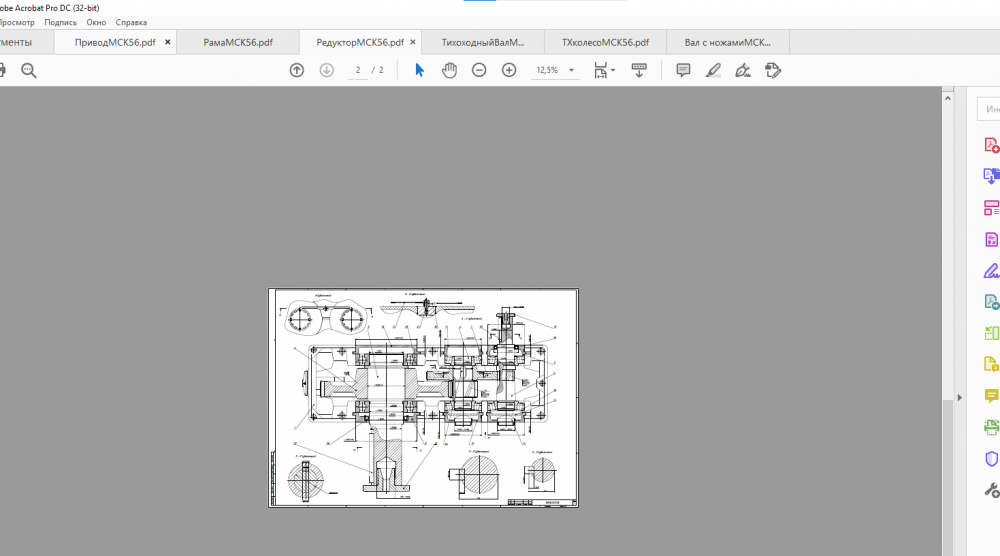Open the yellow Comment tool in sidebar
Image resolution: width=1000 pixels, height=556 pixels.
(991, 396)
